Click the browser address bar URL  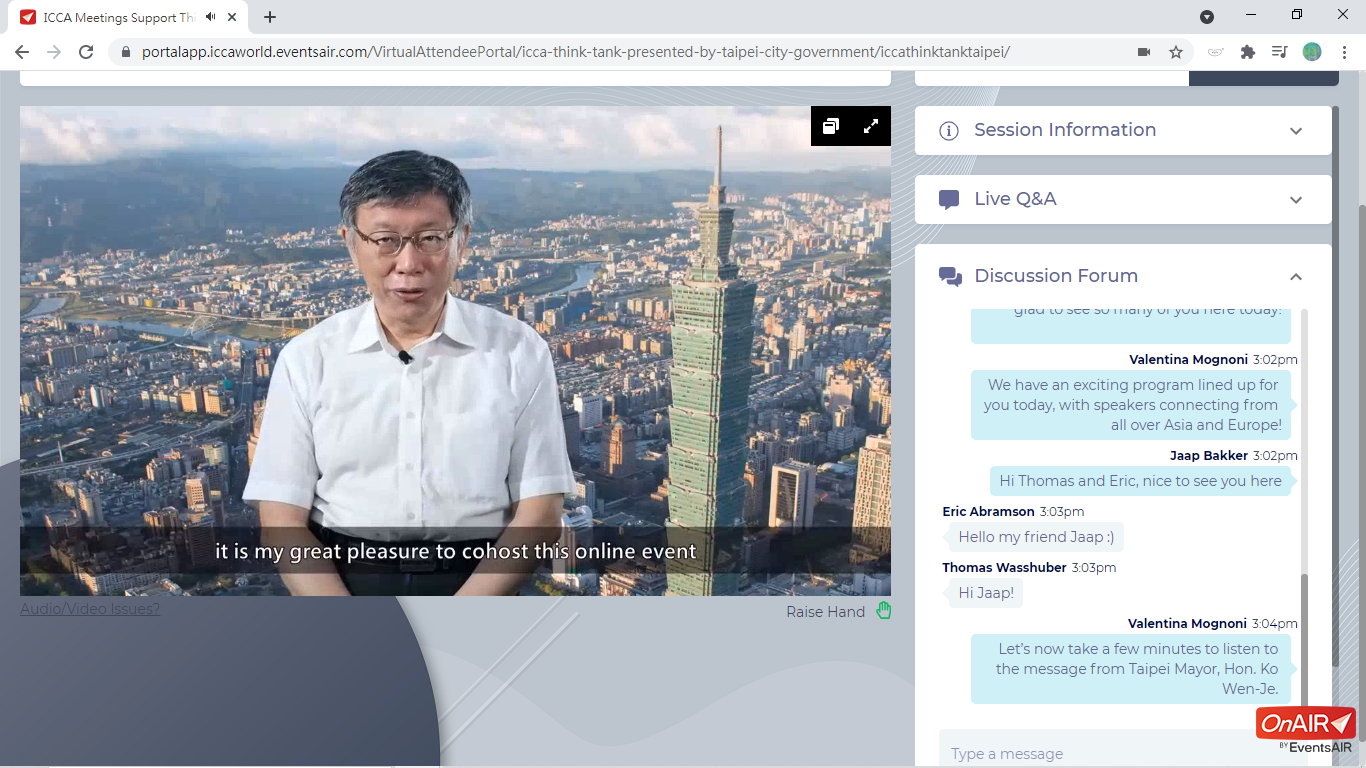pos(576,52)
